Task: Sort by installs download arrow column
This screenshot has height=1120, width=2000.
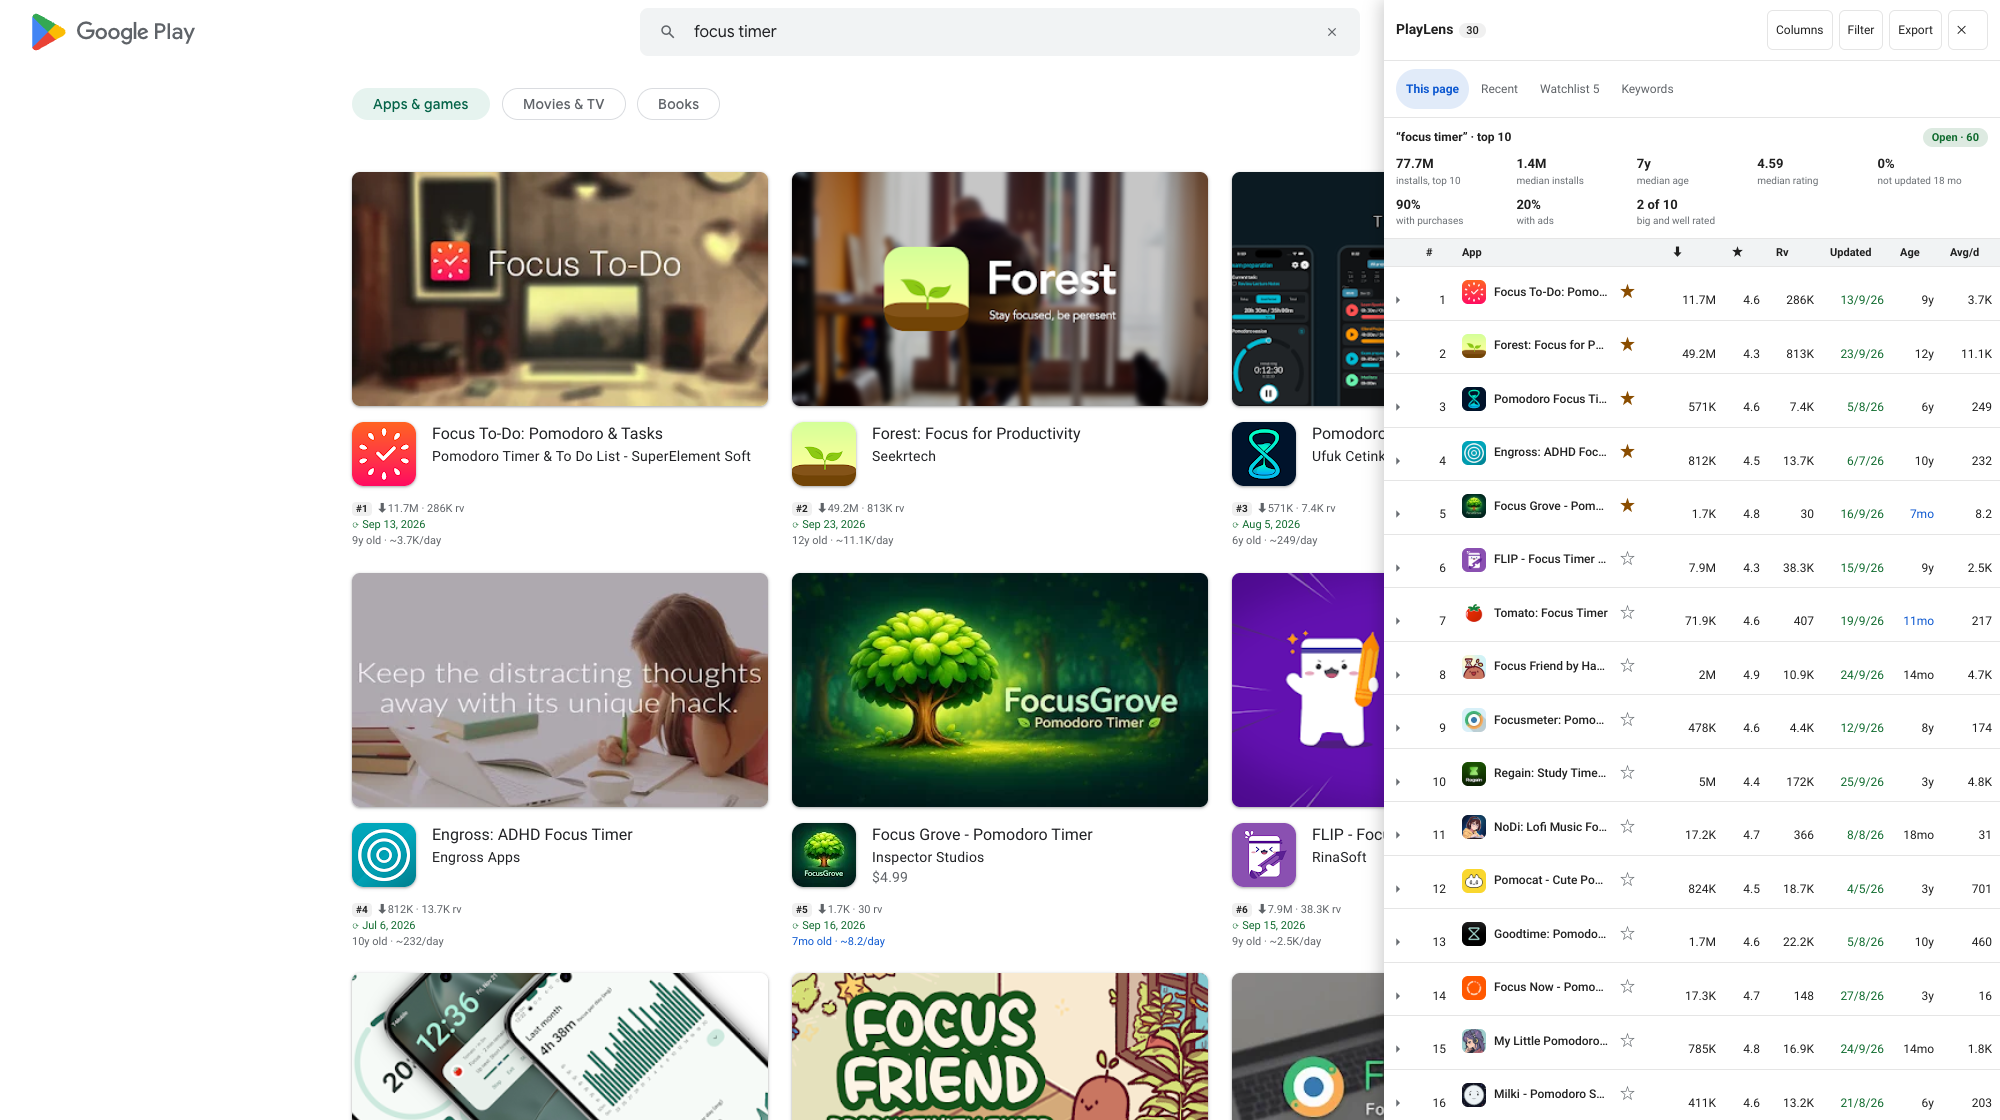Action: pos(1677,252)
